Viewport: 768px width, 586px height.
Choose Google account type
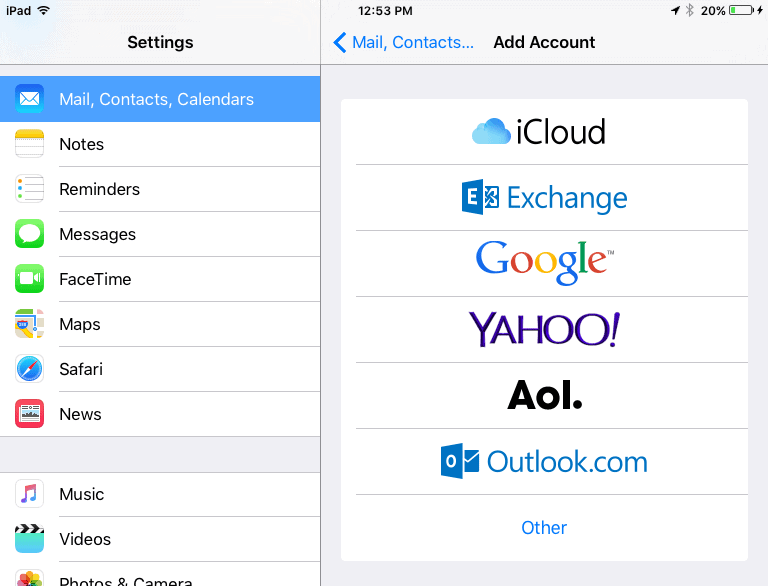[x=544, y=263]
